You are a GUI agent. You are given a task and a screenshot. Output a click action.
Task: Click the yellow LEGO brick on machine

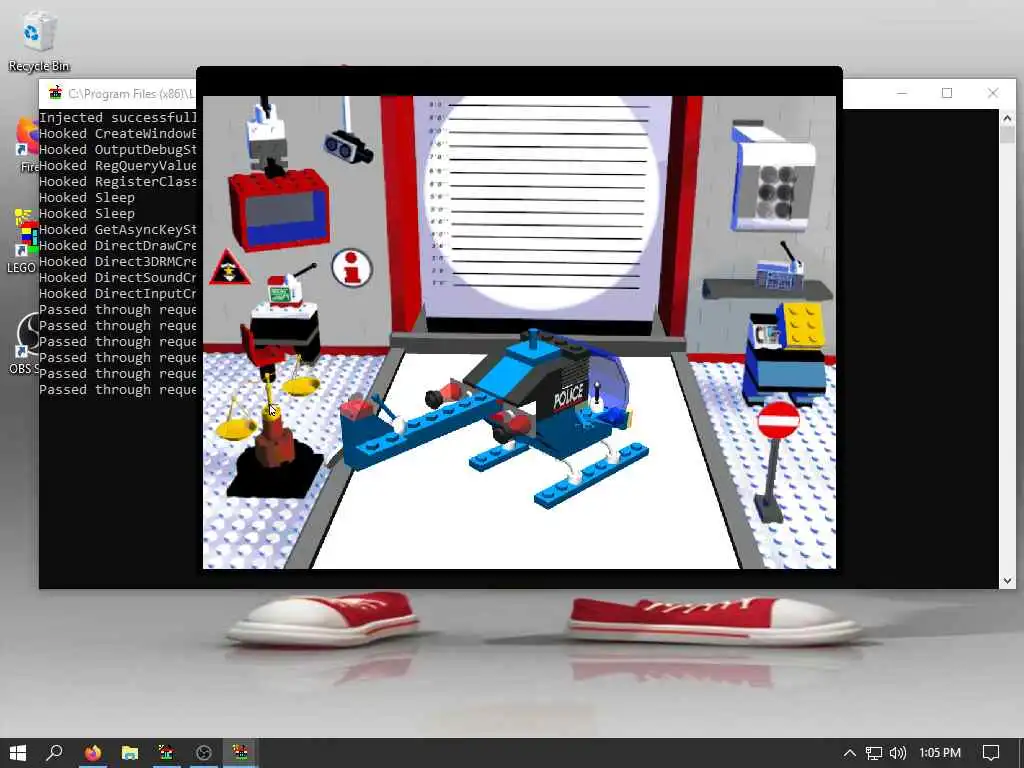click(x=803, y=325)
